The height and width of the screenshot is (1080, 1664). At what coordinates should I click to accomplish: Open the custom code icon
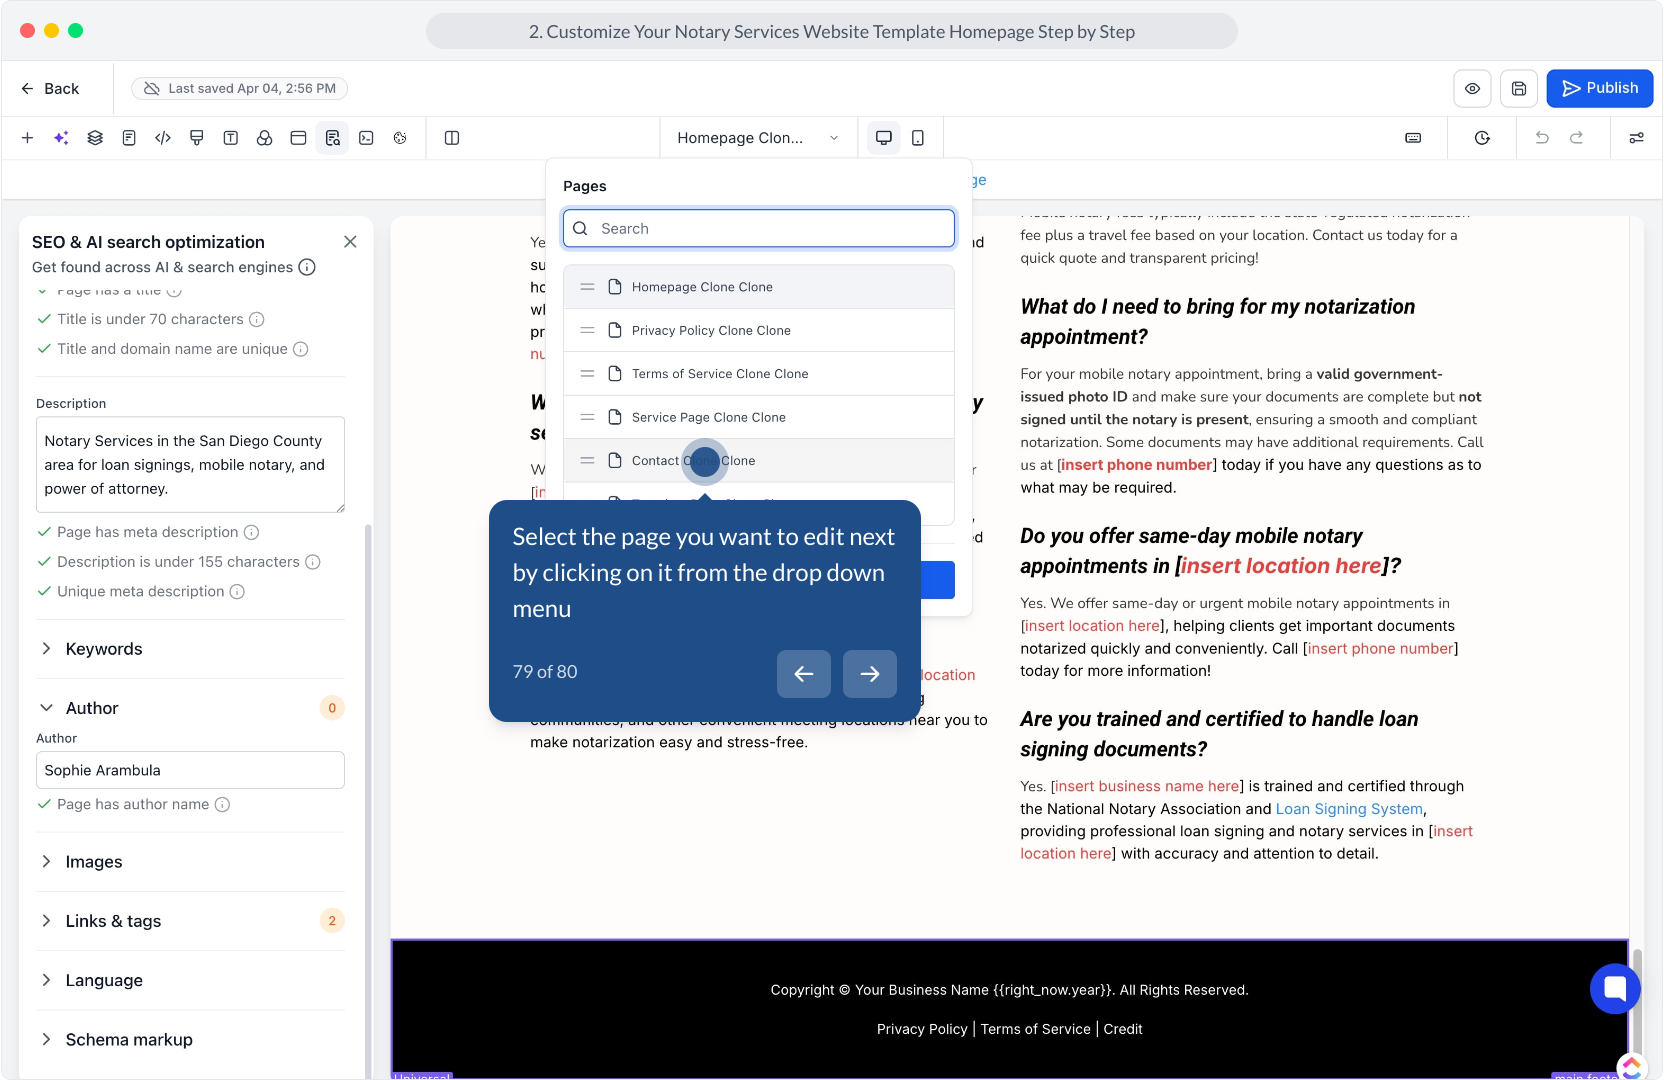pyautogui.click(x=163, y=138)
